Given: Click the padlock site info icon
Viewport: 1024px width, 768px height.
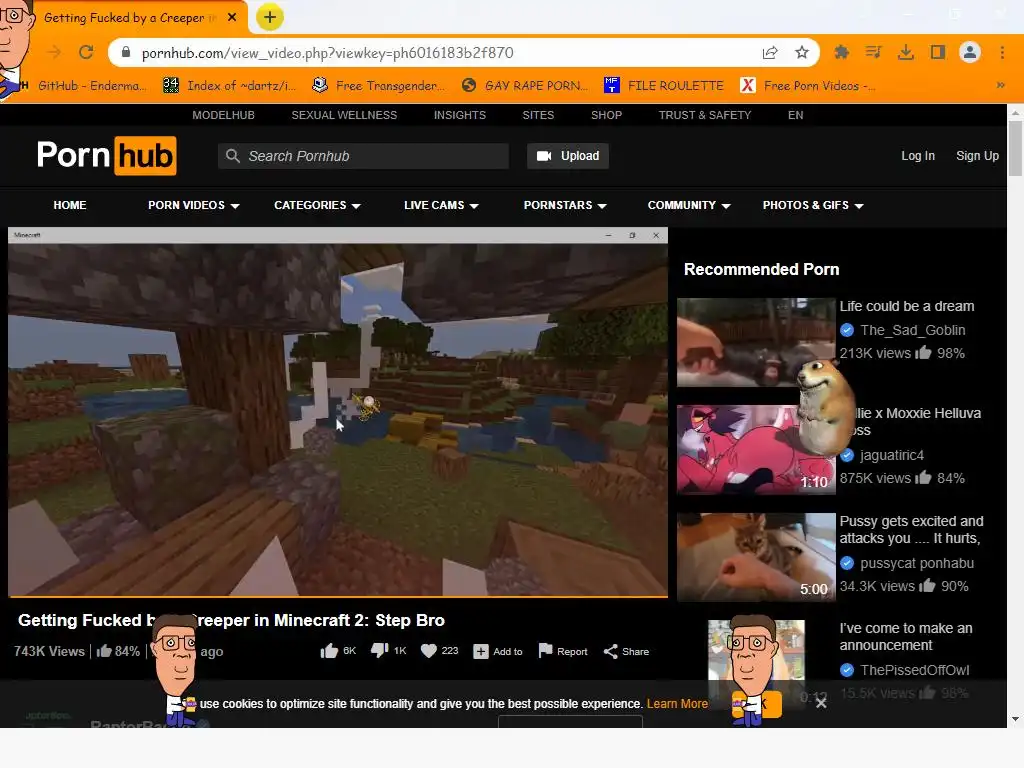Looking at the screenshot, I should (126, 52).
